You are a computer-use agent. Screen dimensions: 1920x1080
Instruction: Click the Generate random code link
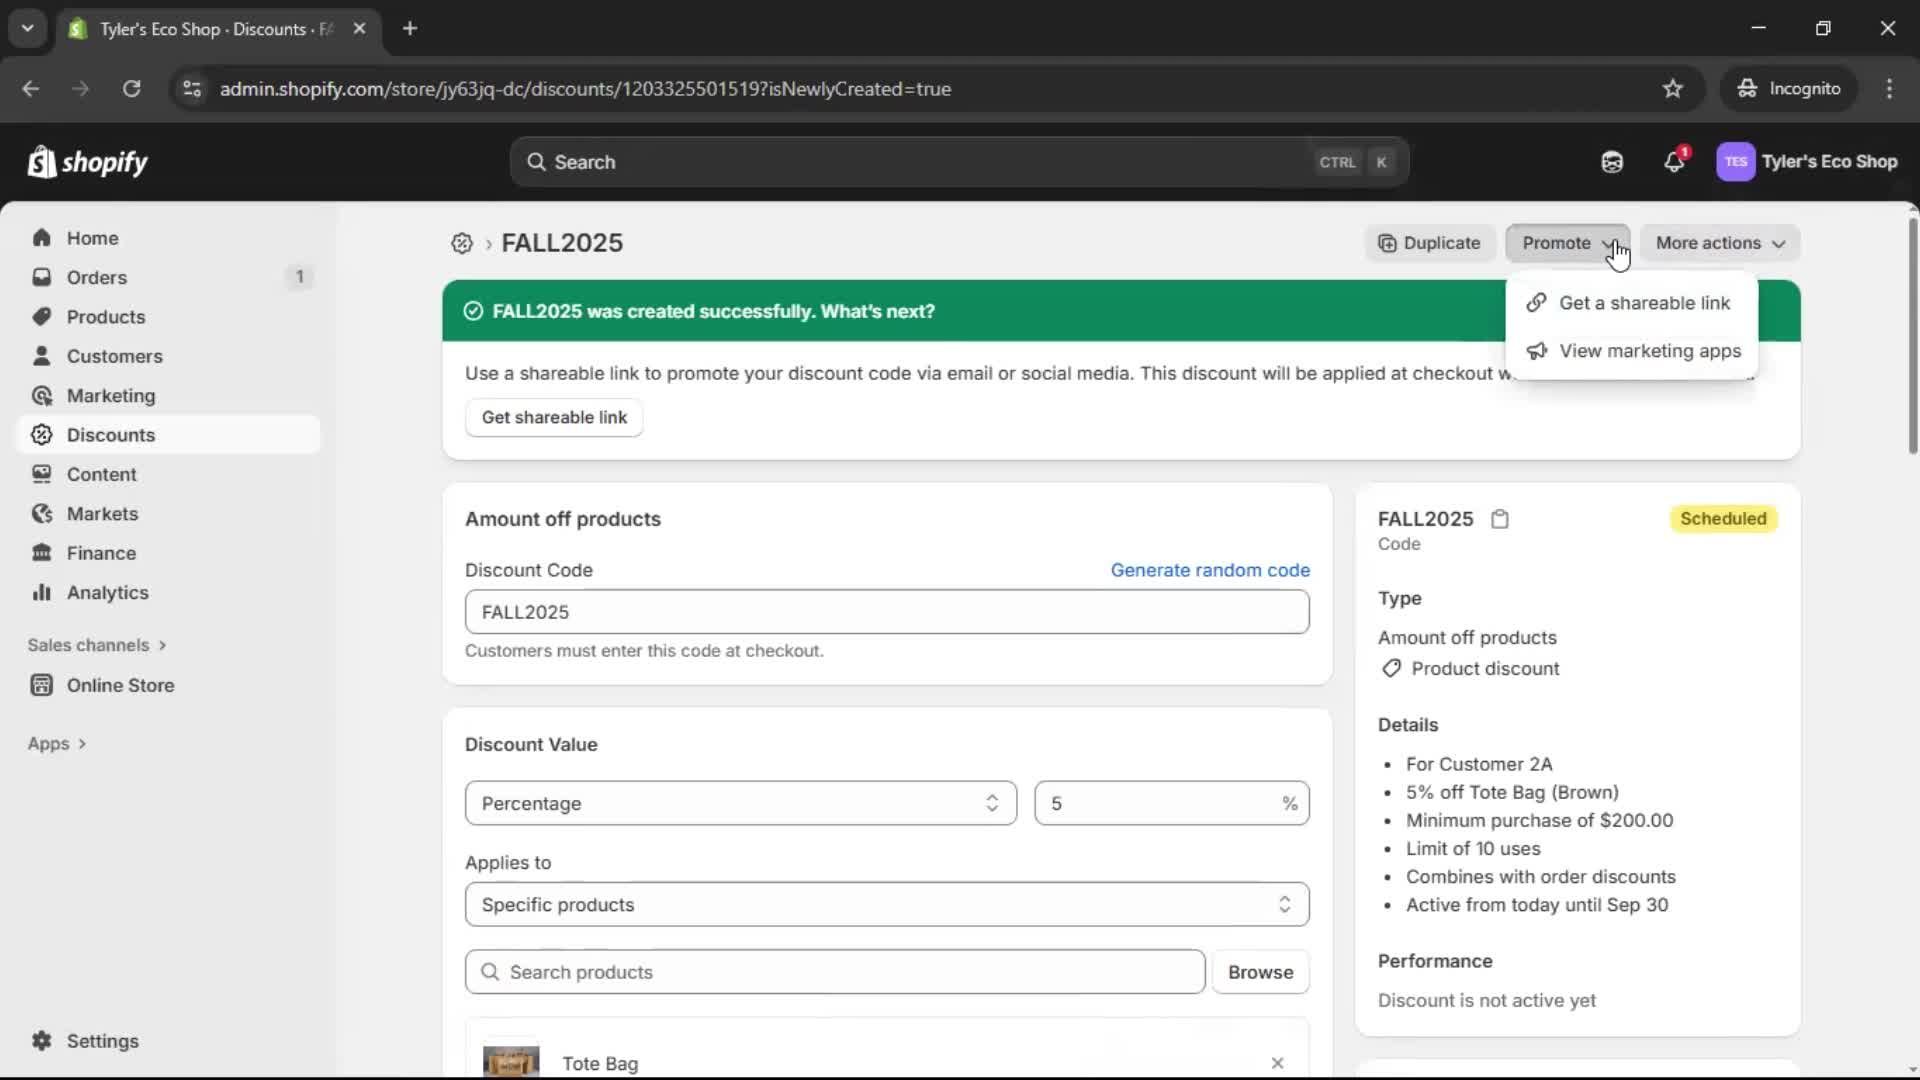point(1210,570)
